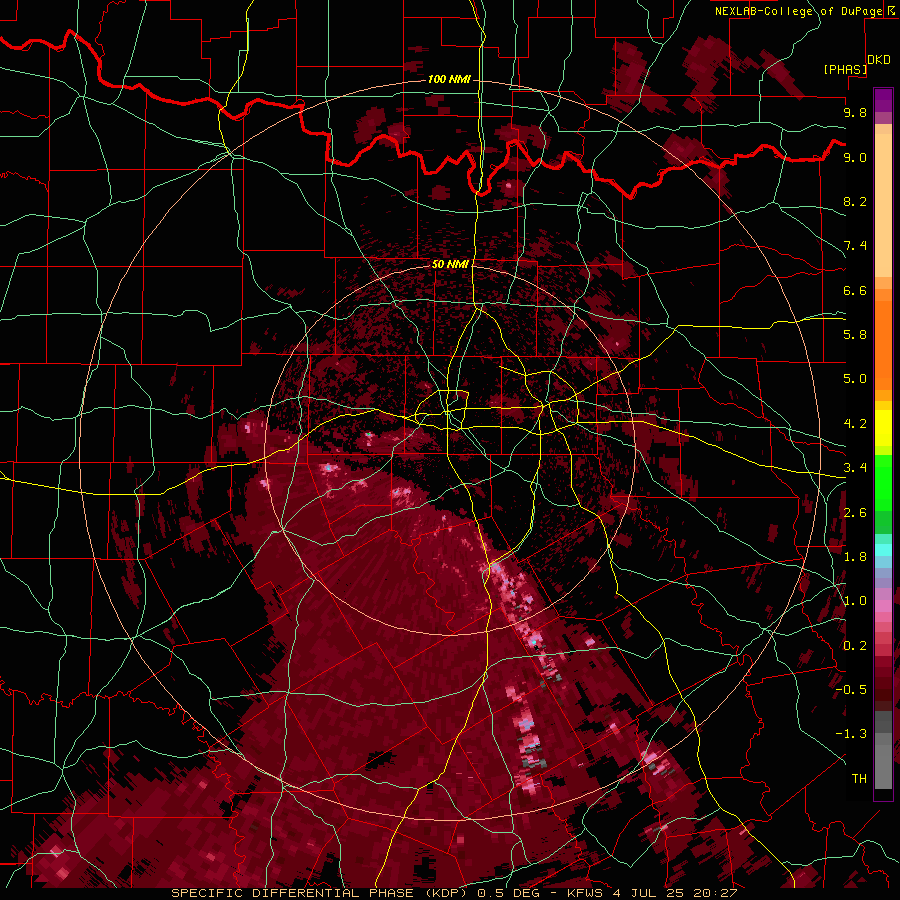Click the 9.8 value on the color scale

point(855,112)
